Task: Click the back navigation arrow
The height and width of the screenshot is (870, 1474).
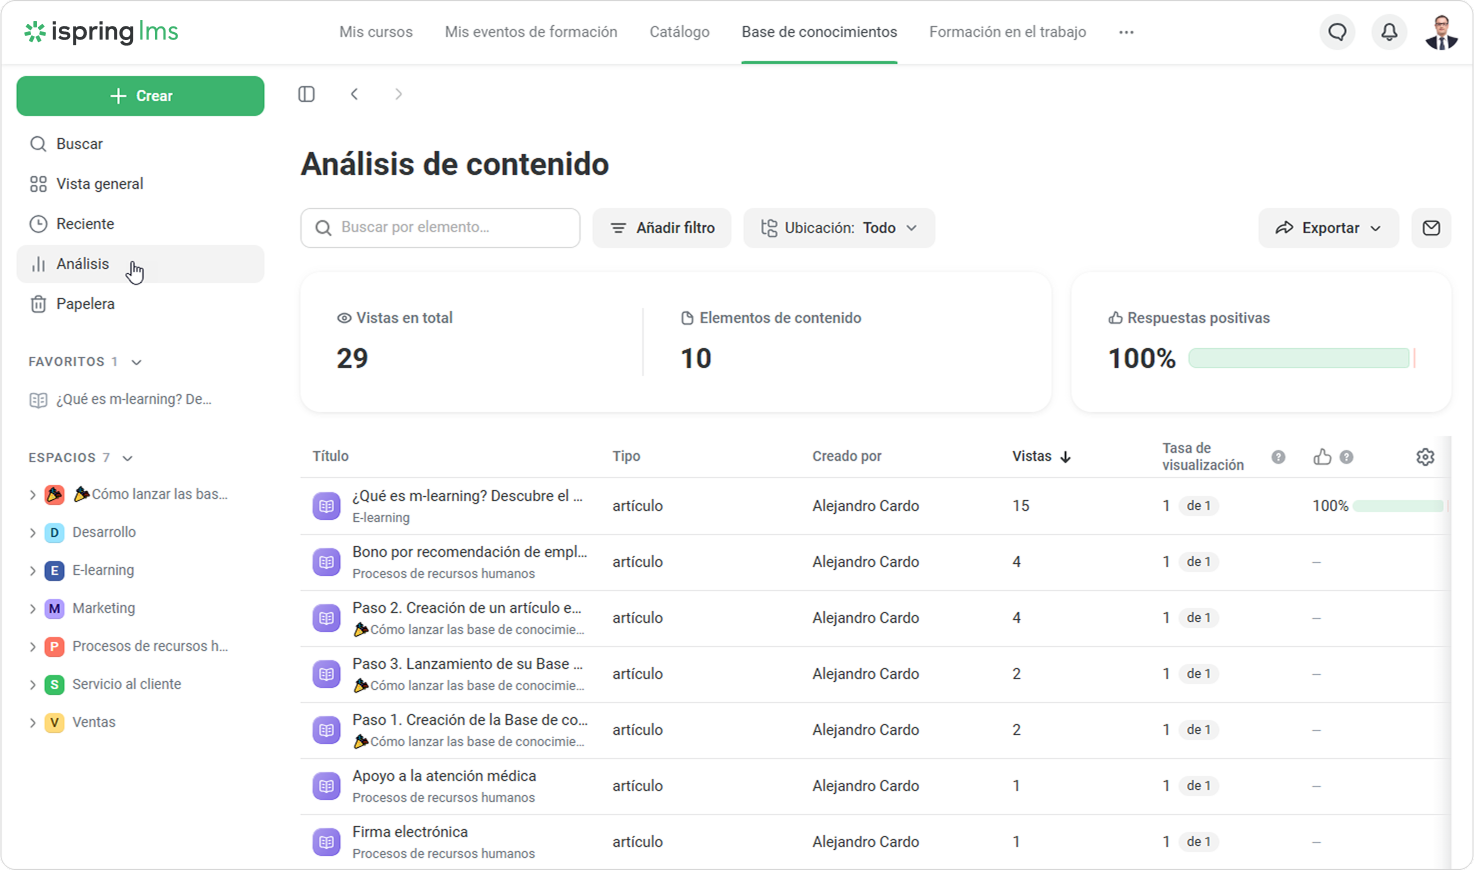Action: click(x=354, y=94)
